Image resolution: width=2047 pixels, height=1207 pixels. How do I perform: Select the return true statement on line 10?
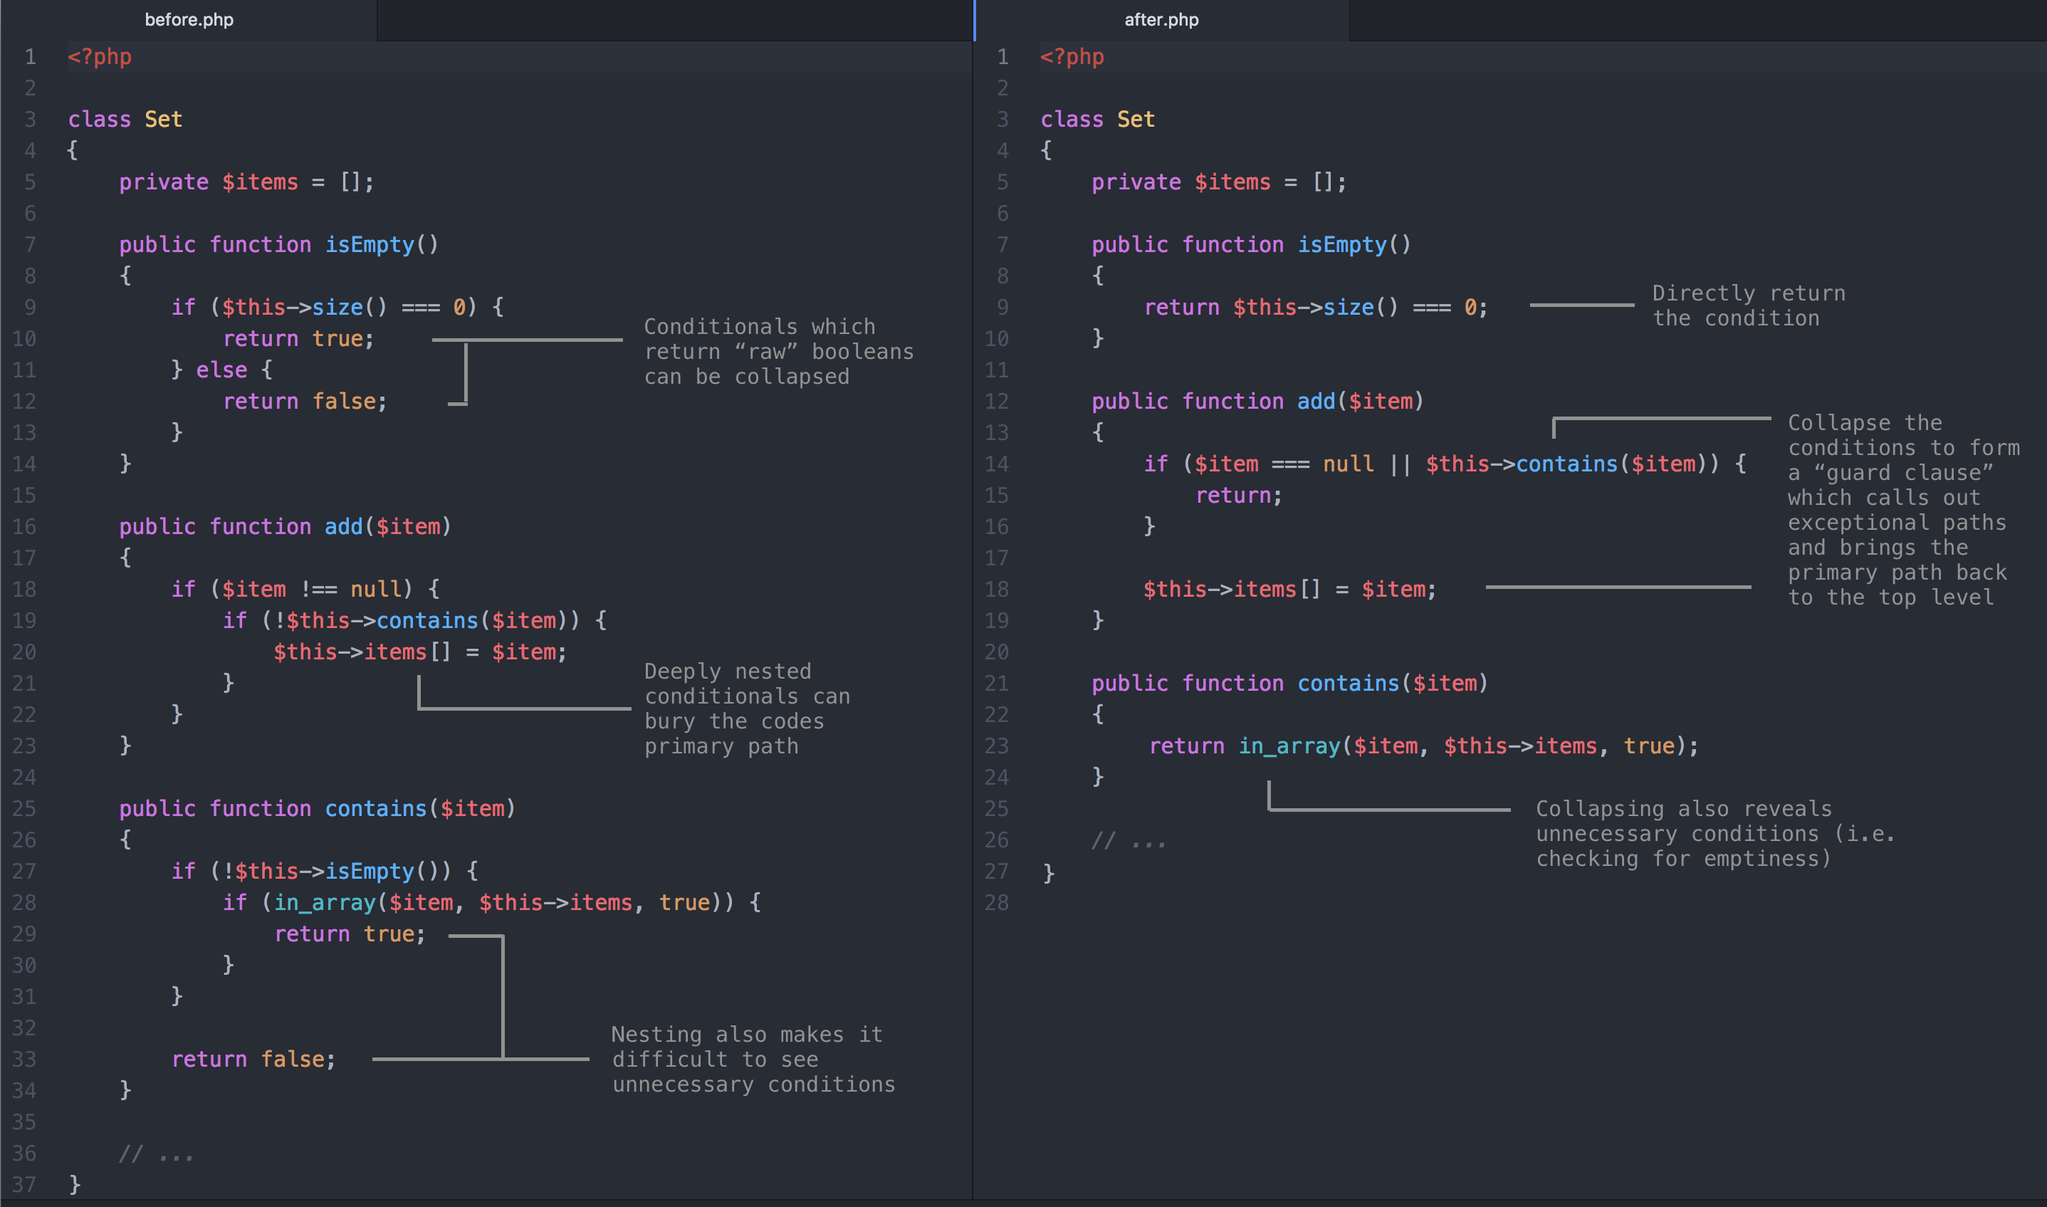click(298, 338)
